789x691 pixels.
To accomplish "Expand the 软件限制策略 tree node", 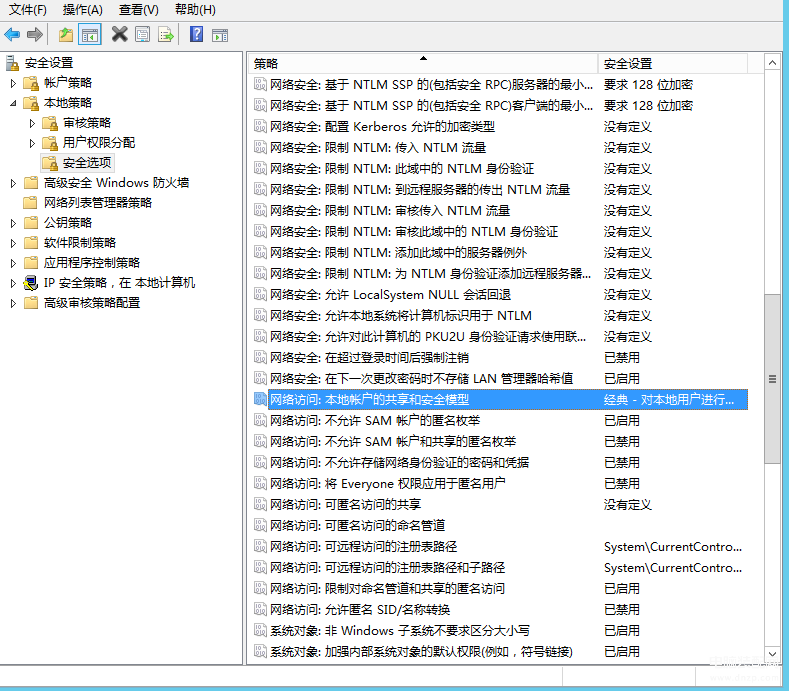I will coord(13,243).
